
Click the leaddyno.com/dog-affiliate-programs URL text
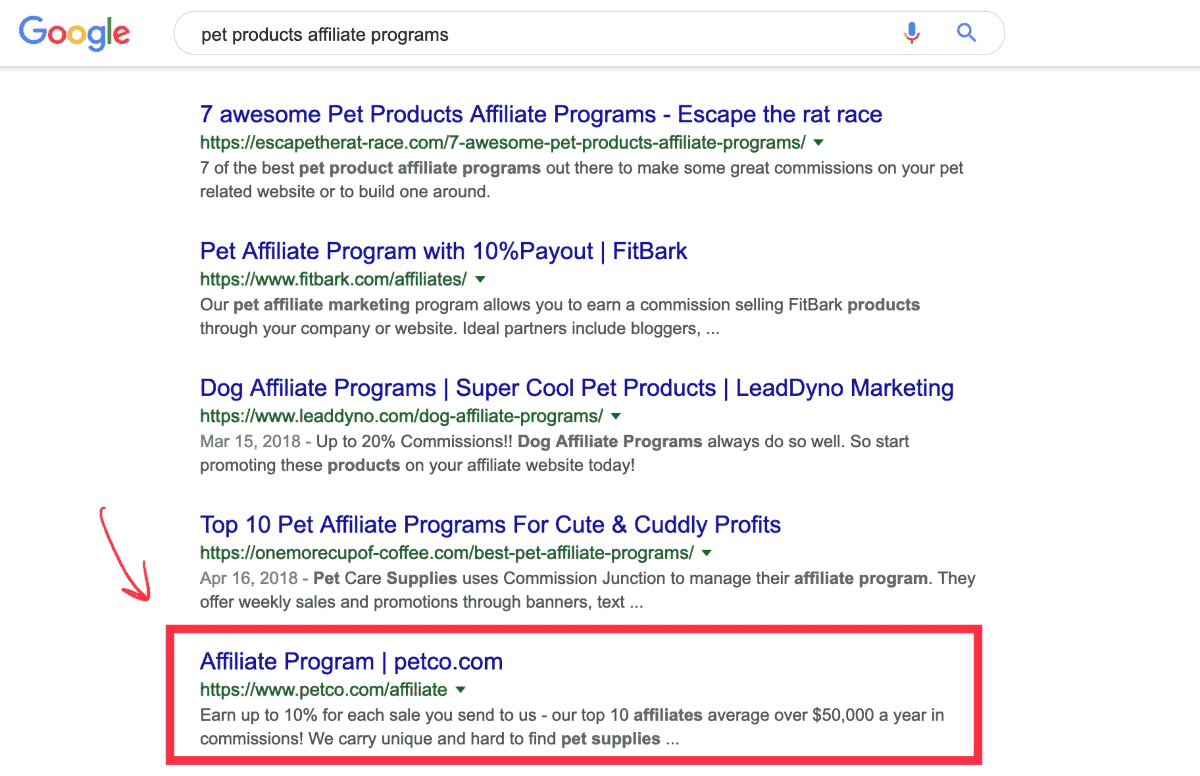point(397,417)
